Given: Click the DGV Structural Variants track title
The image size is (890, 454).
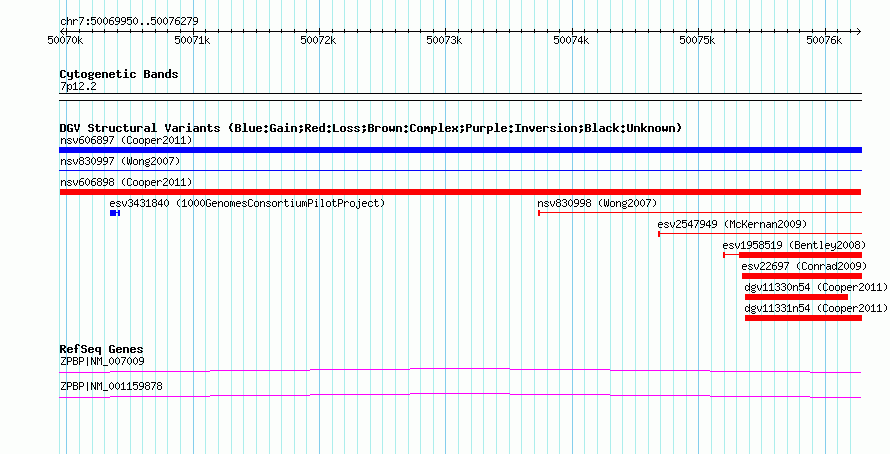Looking at the screenshot, I should tap(371, 128).
